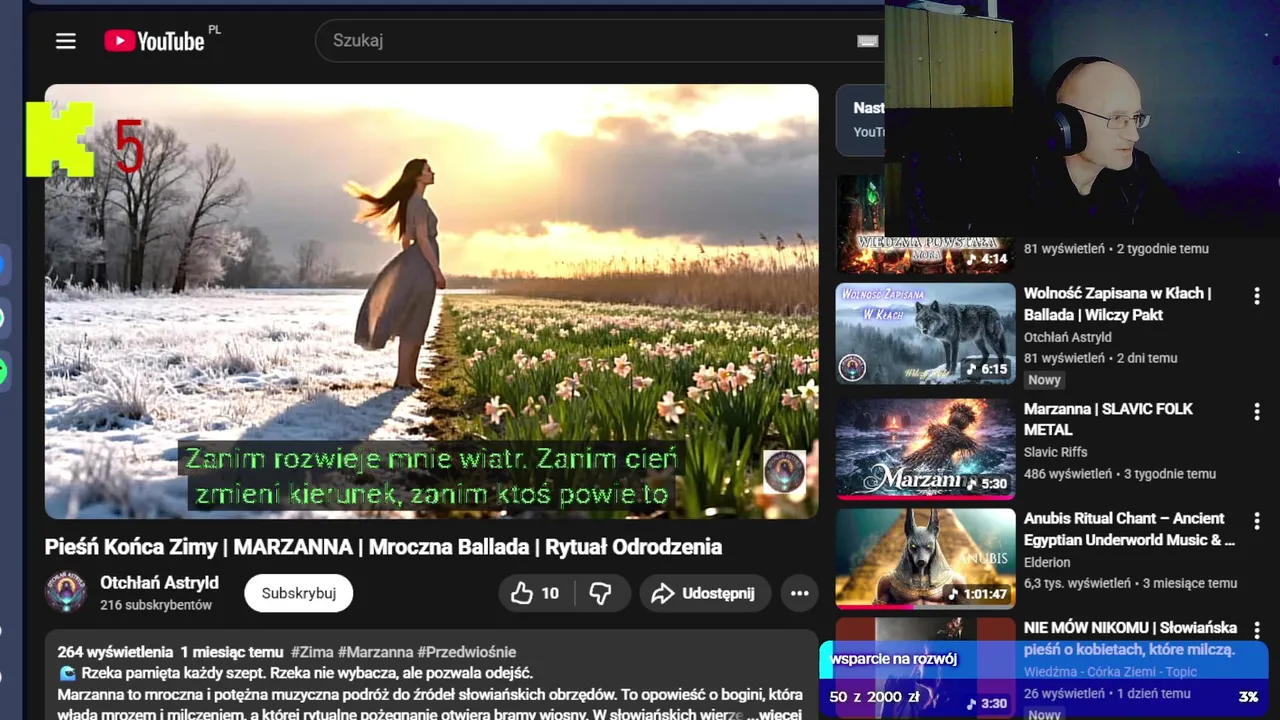Open options menu for Anubis Ritual Chant
This screenshot has height=720, width=1280.
(1257, 521)
